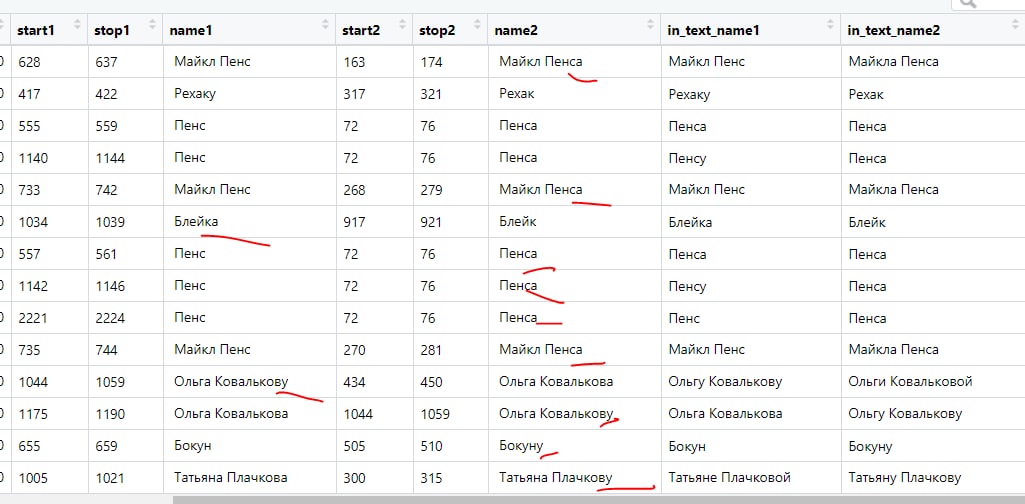Click the in_text_name1 cell Татьяне Плачковой
1025x504 pixels.
[x=730, y=478]
